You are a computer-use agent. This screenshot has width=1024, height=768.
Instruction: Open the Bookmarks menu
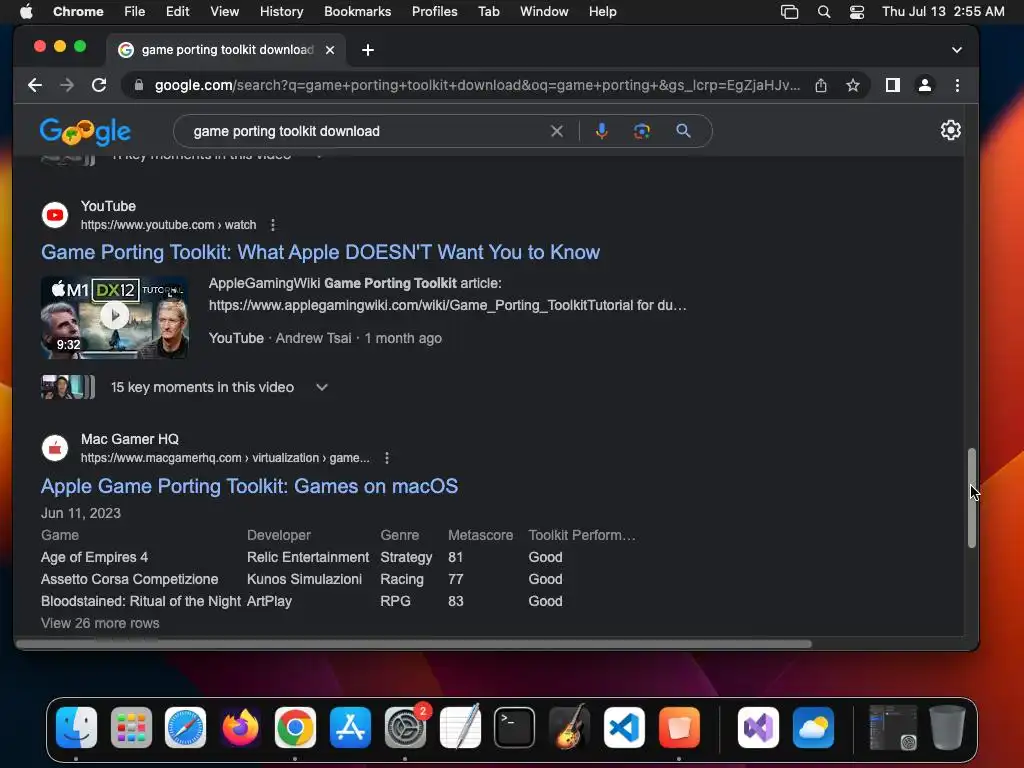(357, 12)
